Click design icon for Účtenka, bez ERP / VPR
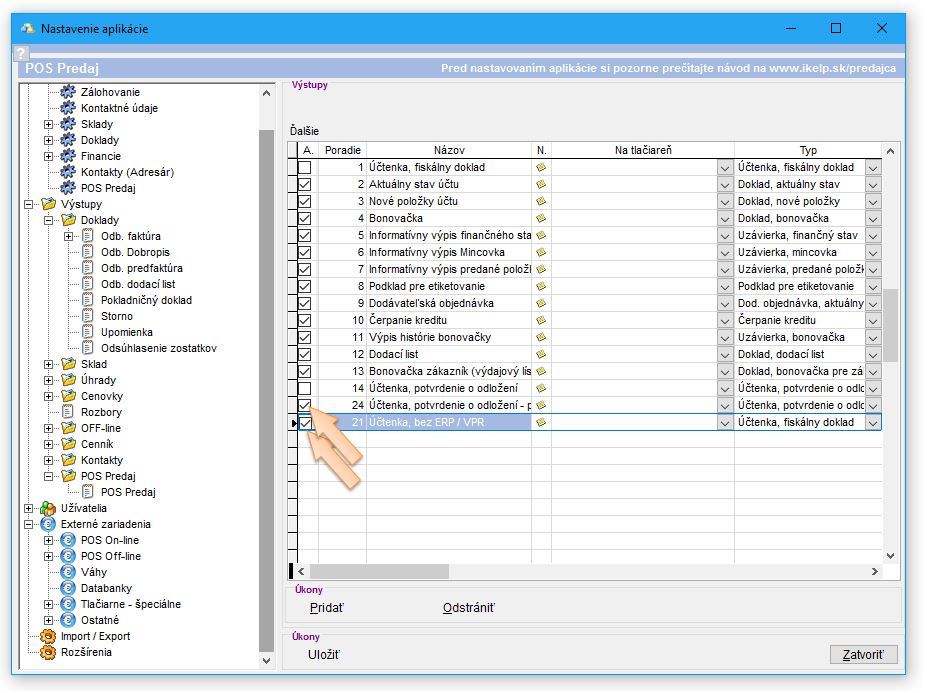The width and height of the screenshot is (927, 693). pyautogui.click(x=541, y=422)
